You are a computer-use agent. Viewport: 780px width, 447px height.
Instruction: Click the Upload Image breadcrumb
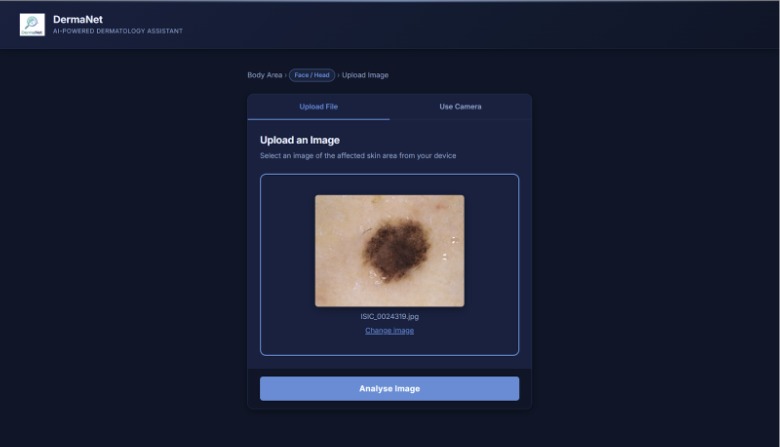(x=365, y=75)
